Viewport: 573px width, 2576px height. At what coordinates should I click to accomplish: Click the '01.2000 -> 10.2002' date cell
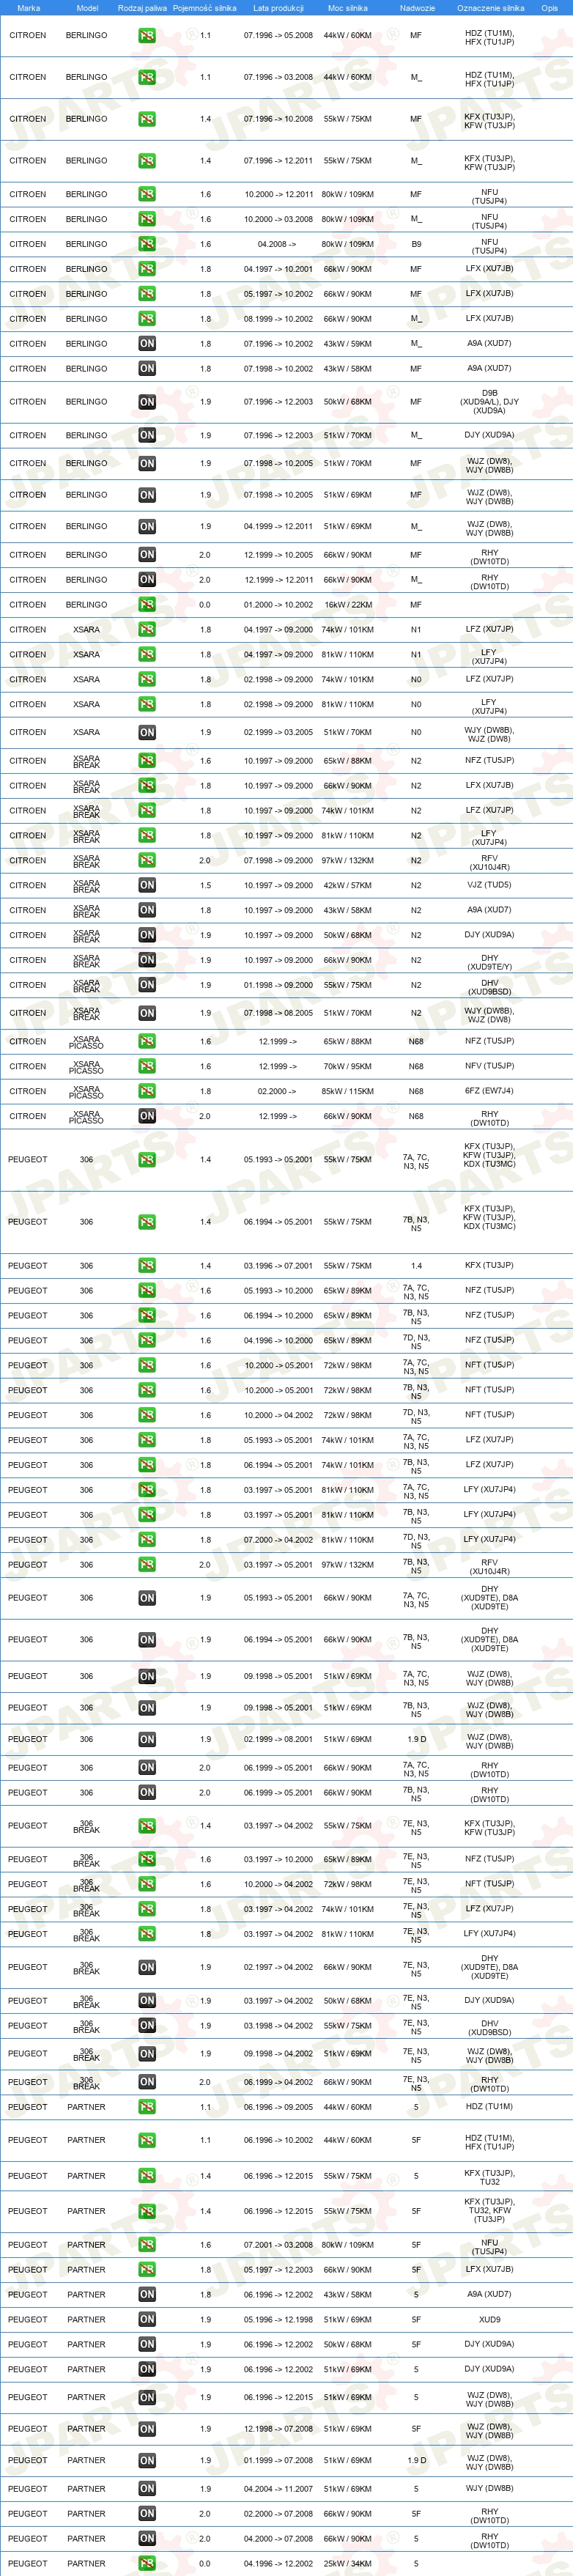tap(278, 605)
